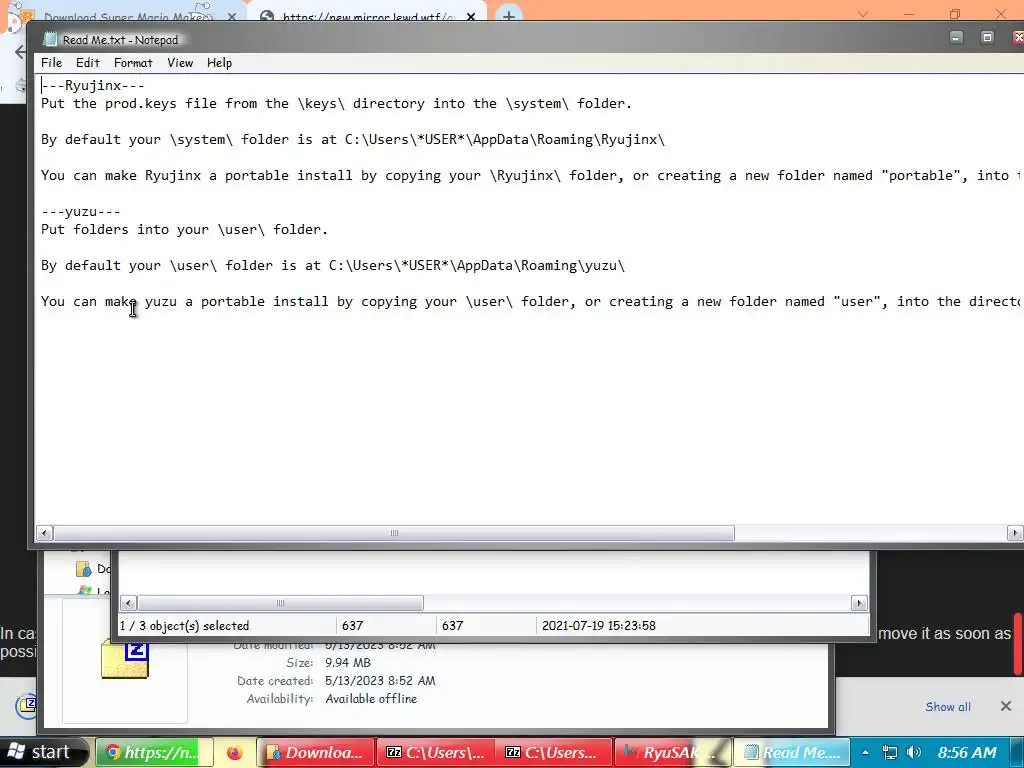Click the 7-Zip scrollbar's right arrow
Viewport: 1024px width, 768px height.
[859, 603]
